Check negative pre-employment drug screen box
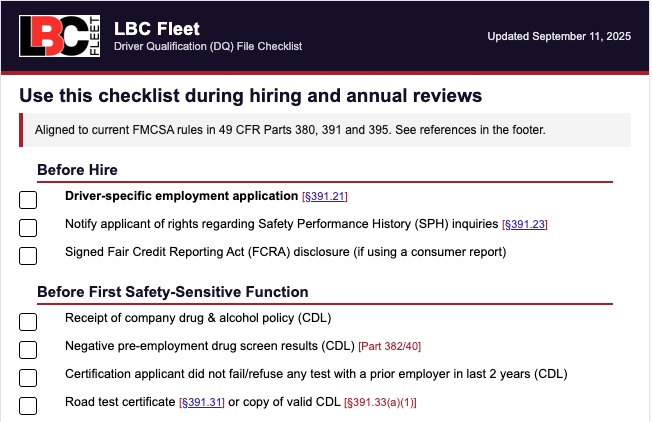This screenshot has width=652, height=422. (x=28, y=350)
